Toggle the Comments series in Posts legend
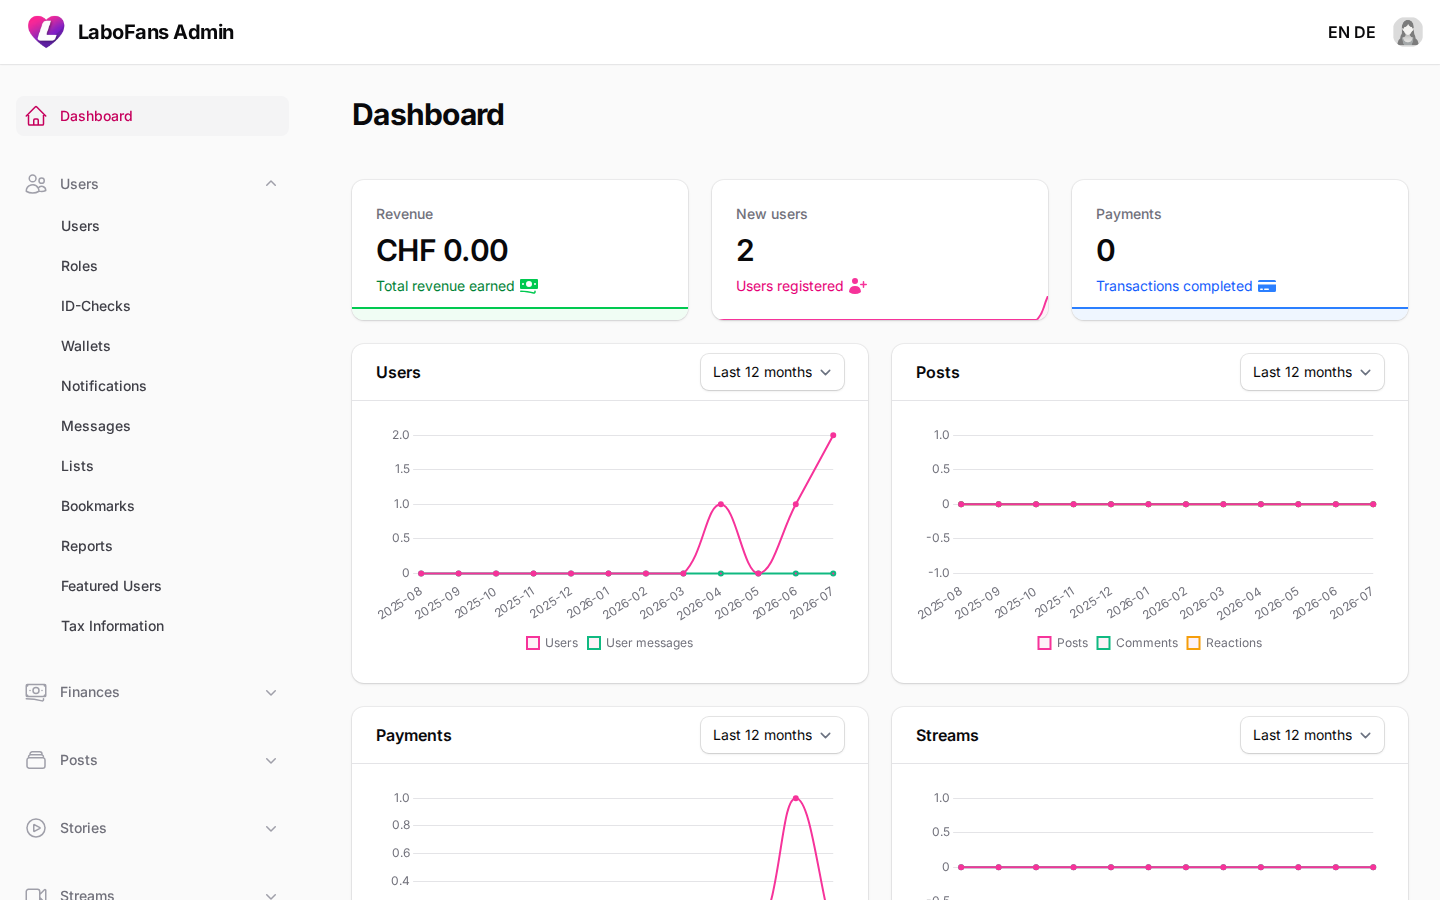 point(1137,643)
